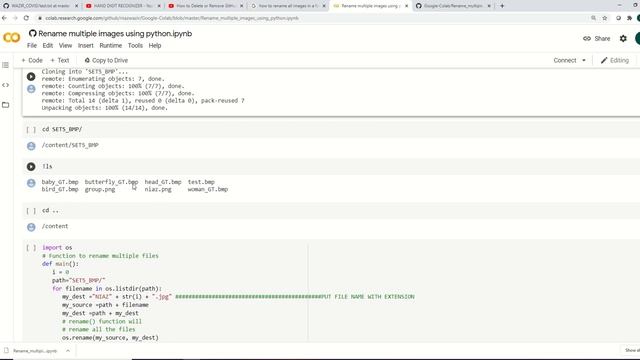Click Copy to Drive button
Viewport: 640px width, 360px height.
tap(106, 60)
